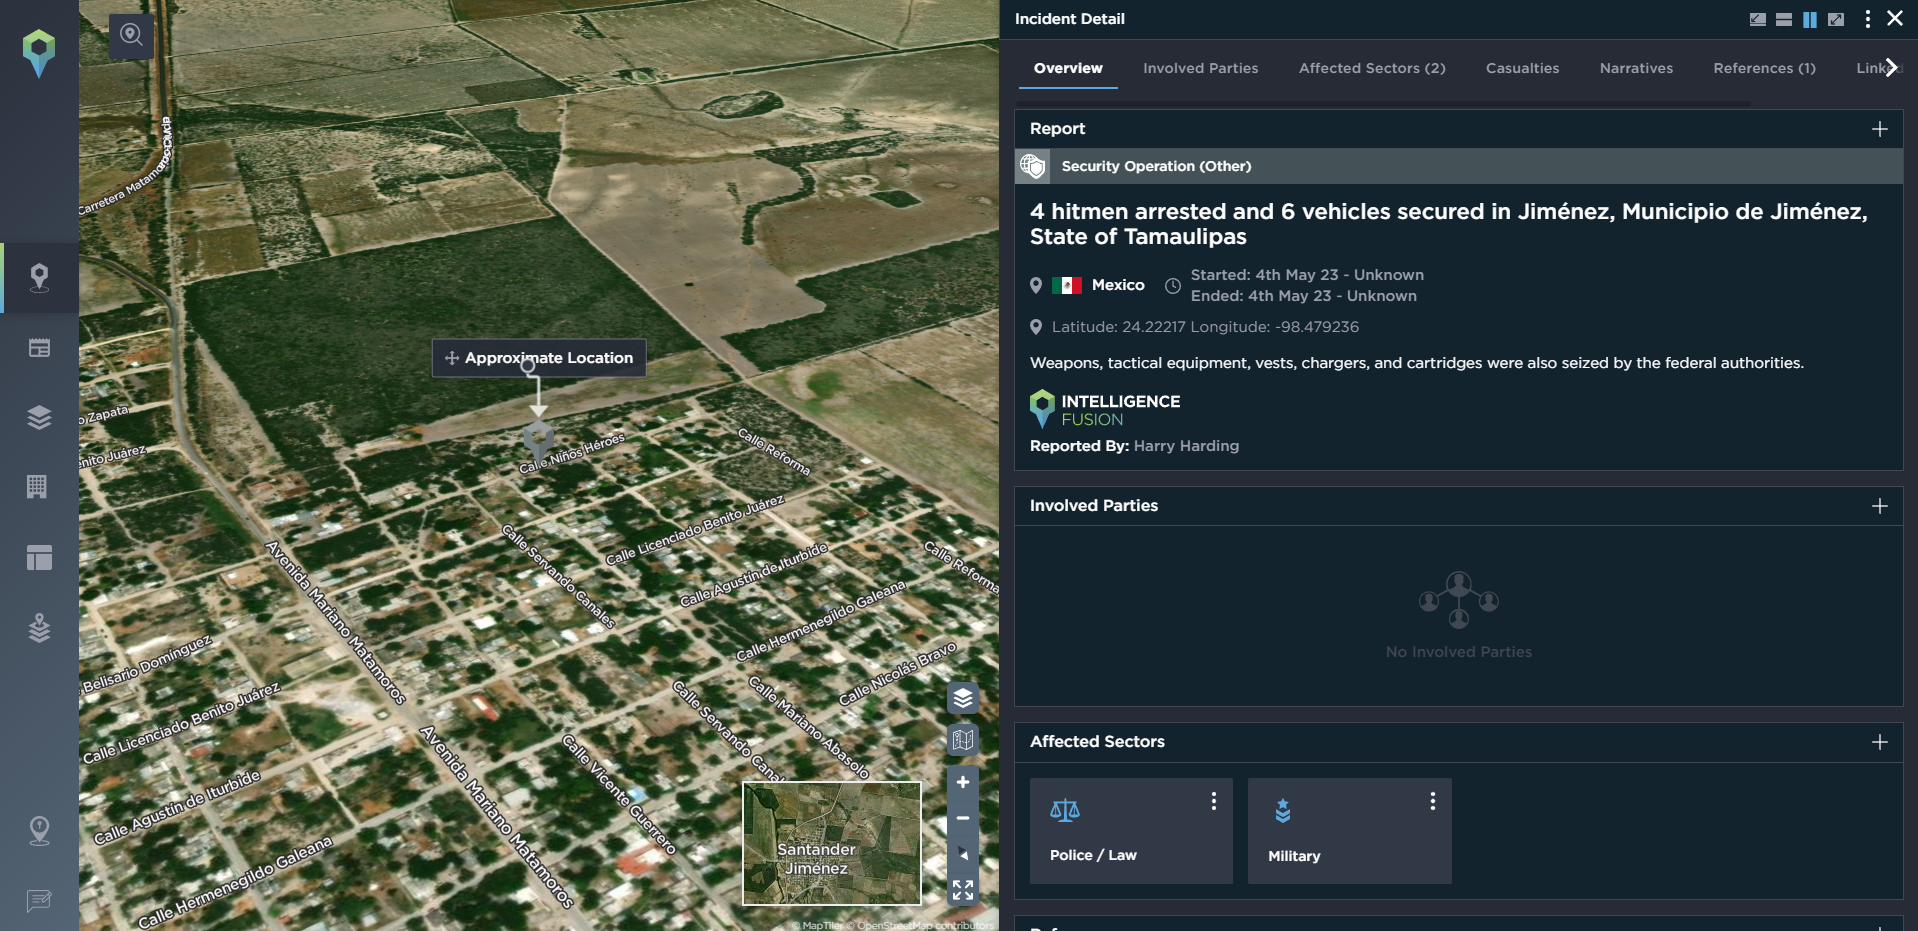Enter fullscreen map mode
The height and width of the screenshot is (931, 1918).
[x=963, y=890]
